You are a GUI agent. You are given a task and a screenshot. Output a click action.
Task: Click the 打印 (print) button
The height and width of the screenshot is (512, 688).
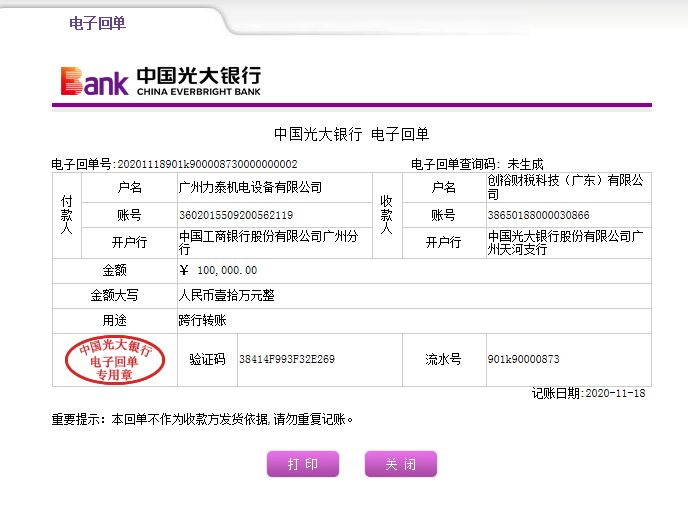[303, 464]
